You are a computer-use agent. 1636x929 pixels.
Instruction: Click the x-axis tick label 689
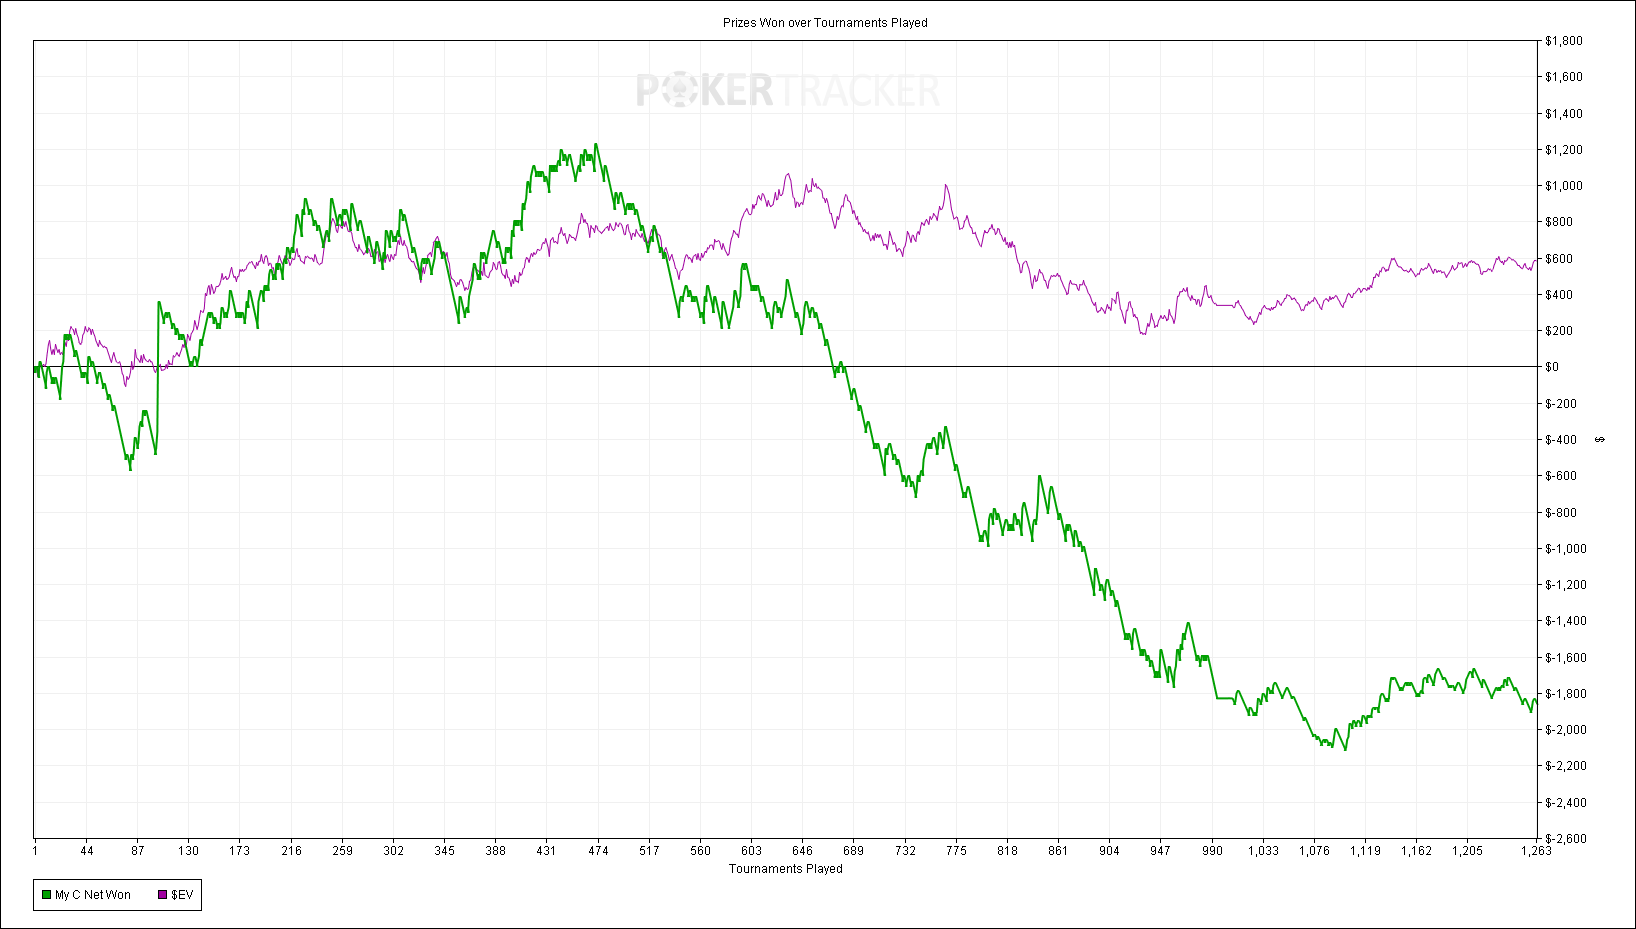coord(854,851)
